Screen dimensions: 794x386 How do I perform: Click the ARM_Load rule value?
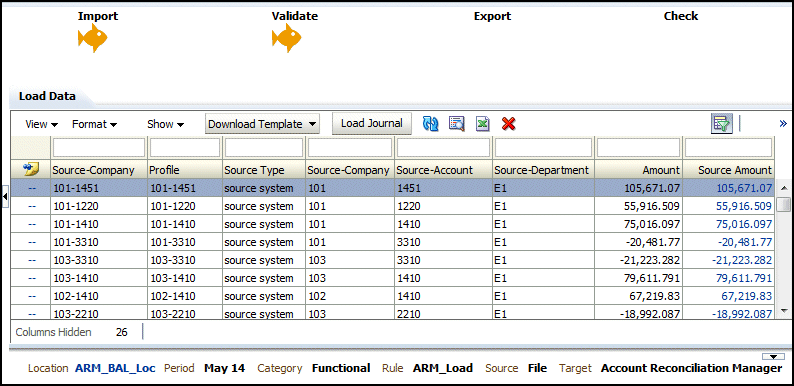point(443,368)
